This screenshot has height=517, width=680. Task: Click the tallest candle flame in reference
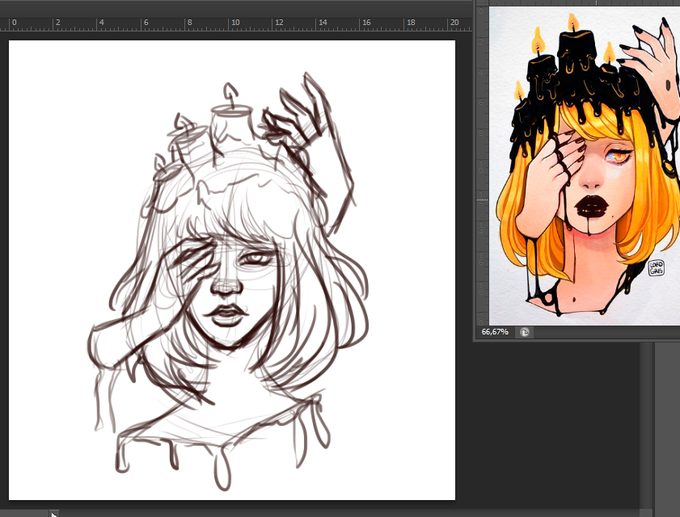pos(573,23)
